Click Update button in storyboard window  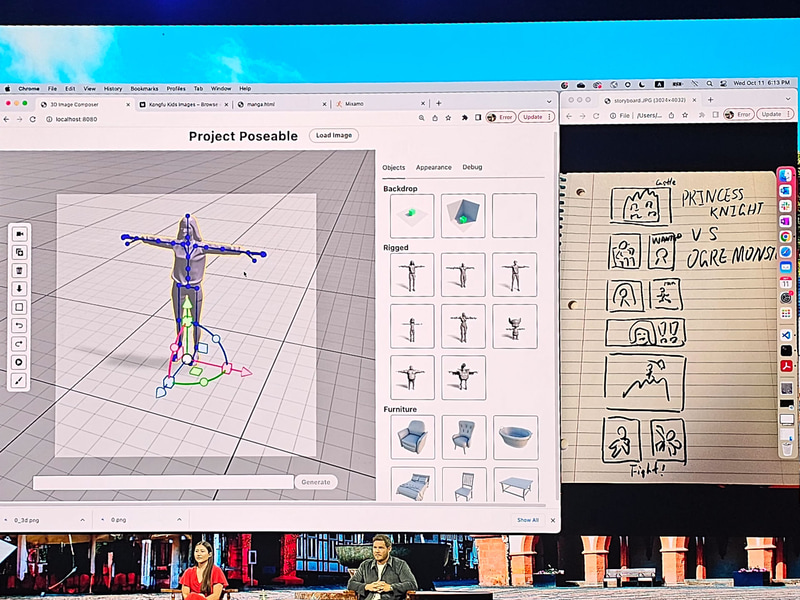pos(771,114)
